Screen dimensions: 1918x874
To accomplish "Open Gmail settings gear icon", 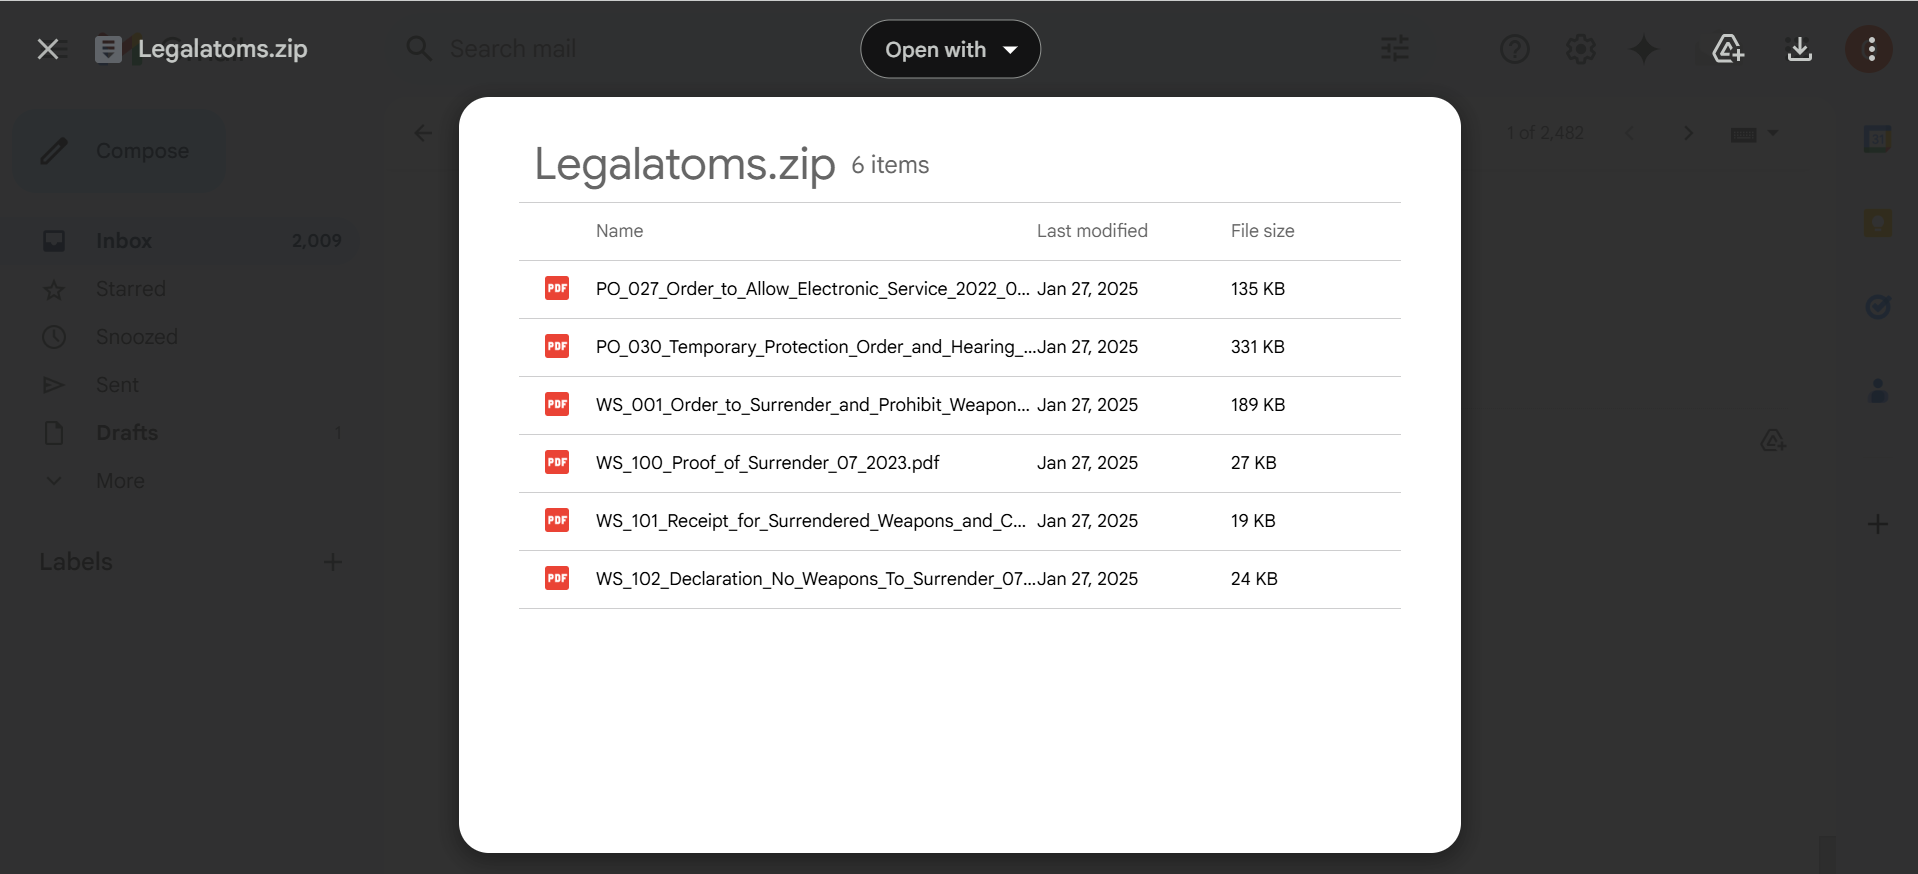I will 1580,49.
